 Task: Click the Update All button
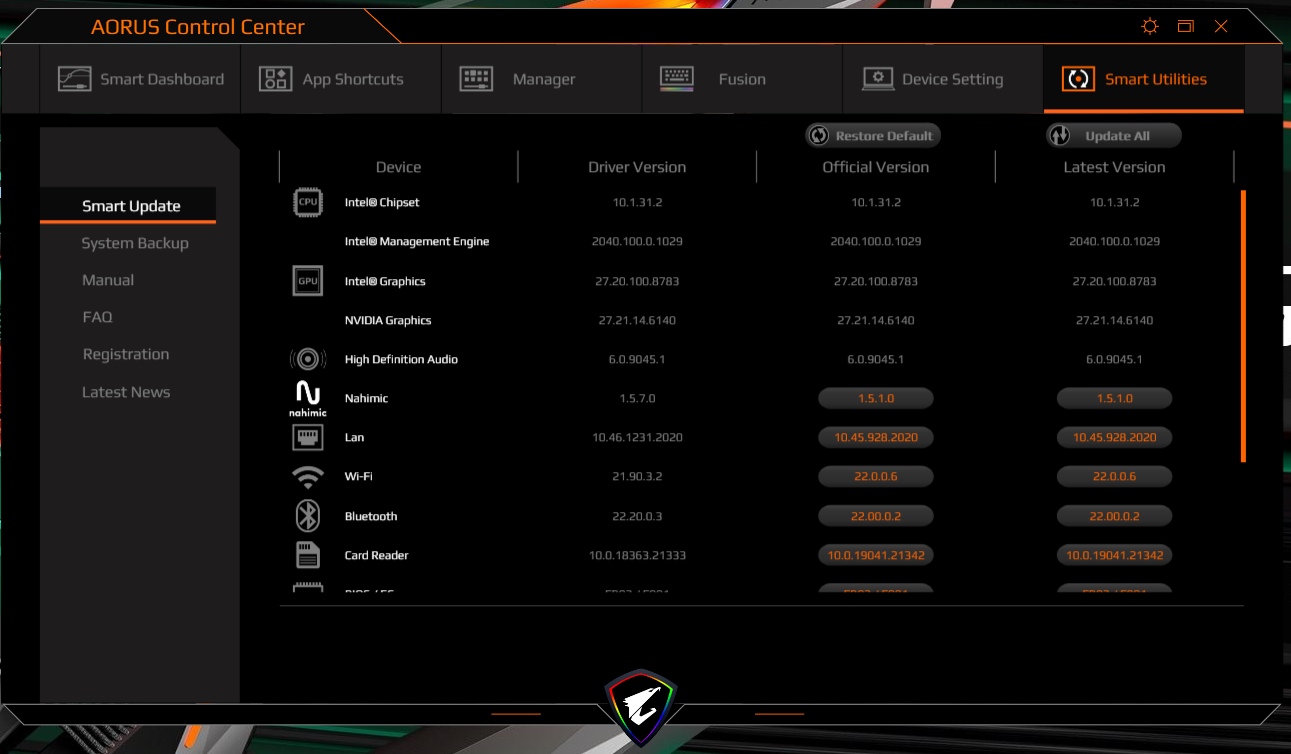[x=1114, y=136]
